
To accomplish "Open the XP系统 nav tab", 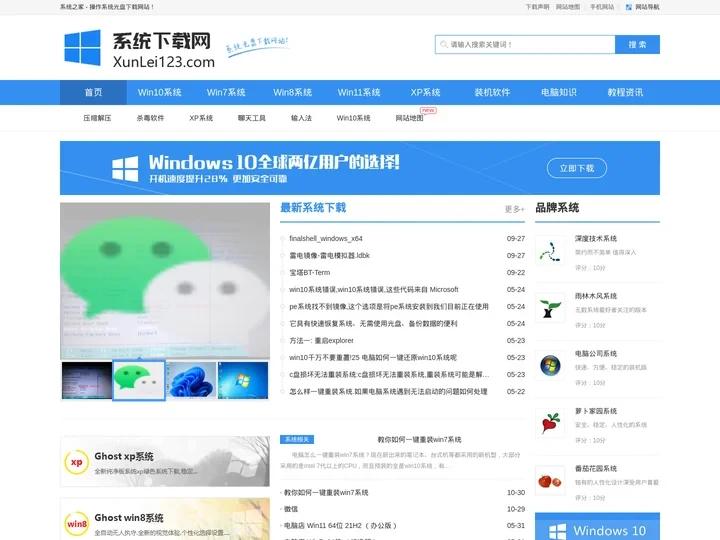I will coord(425,92).
